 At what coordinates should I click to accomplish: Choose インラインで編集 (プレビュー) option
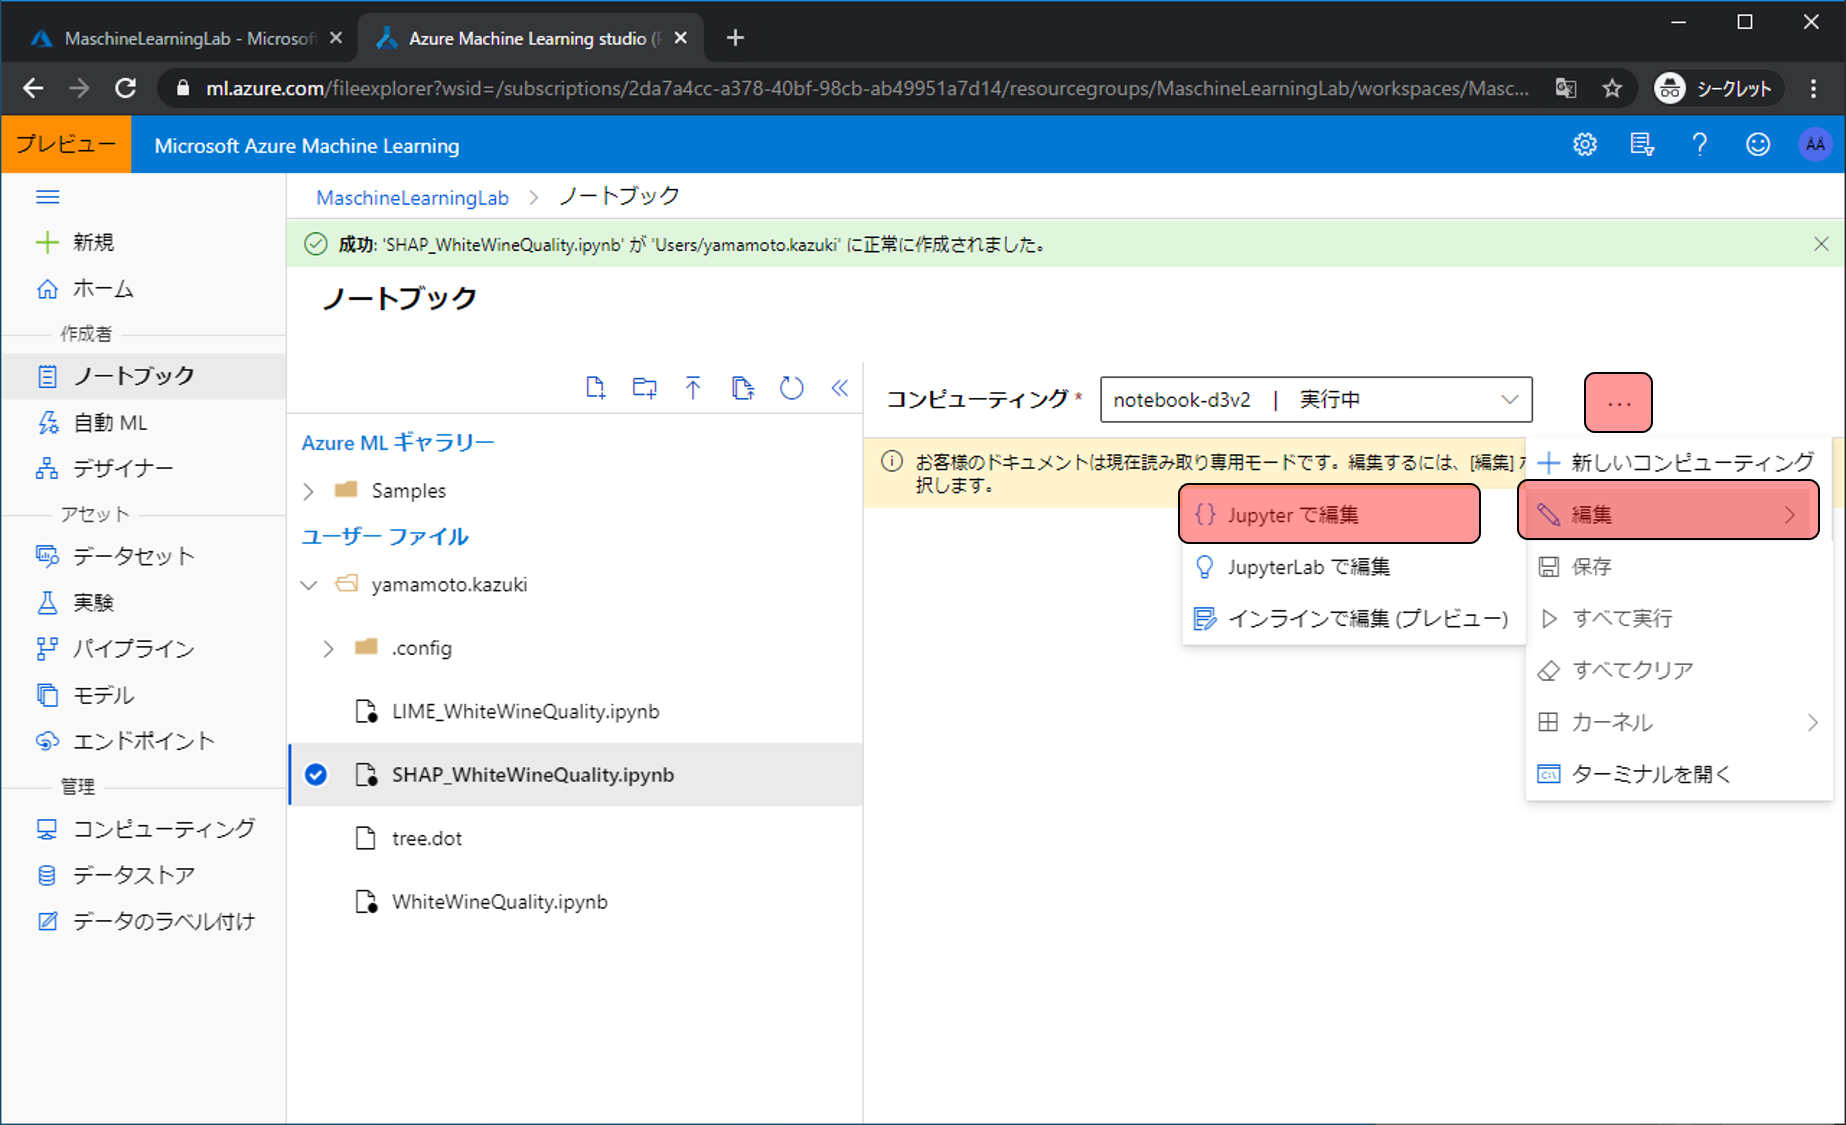[x=1352, y=619]
